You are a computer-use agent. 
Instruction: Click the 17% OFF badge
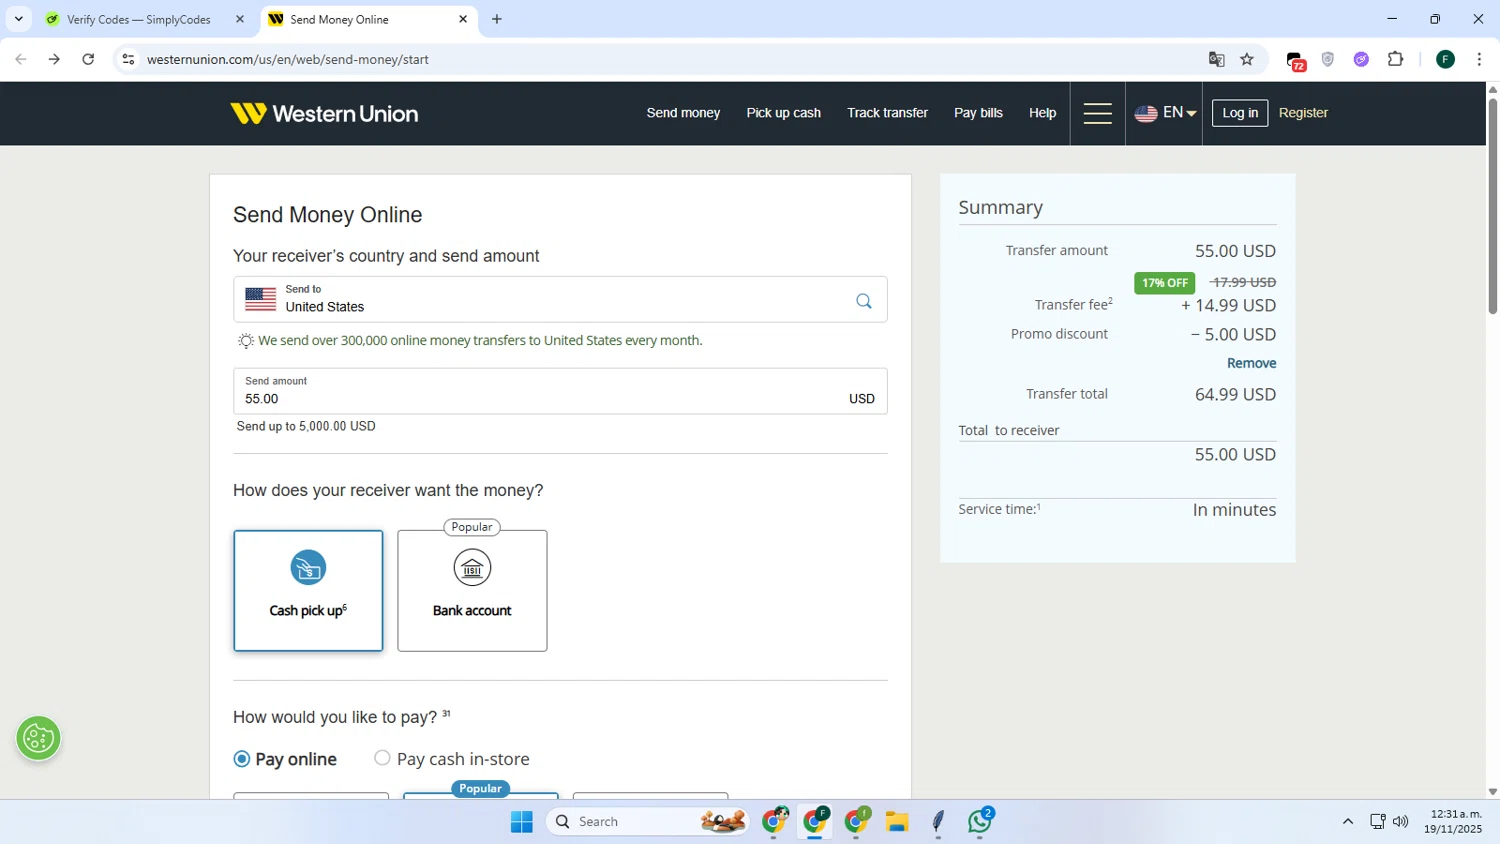1165,283
